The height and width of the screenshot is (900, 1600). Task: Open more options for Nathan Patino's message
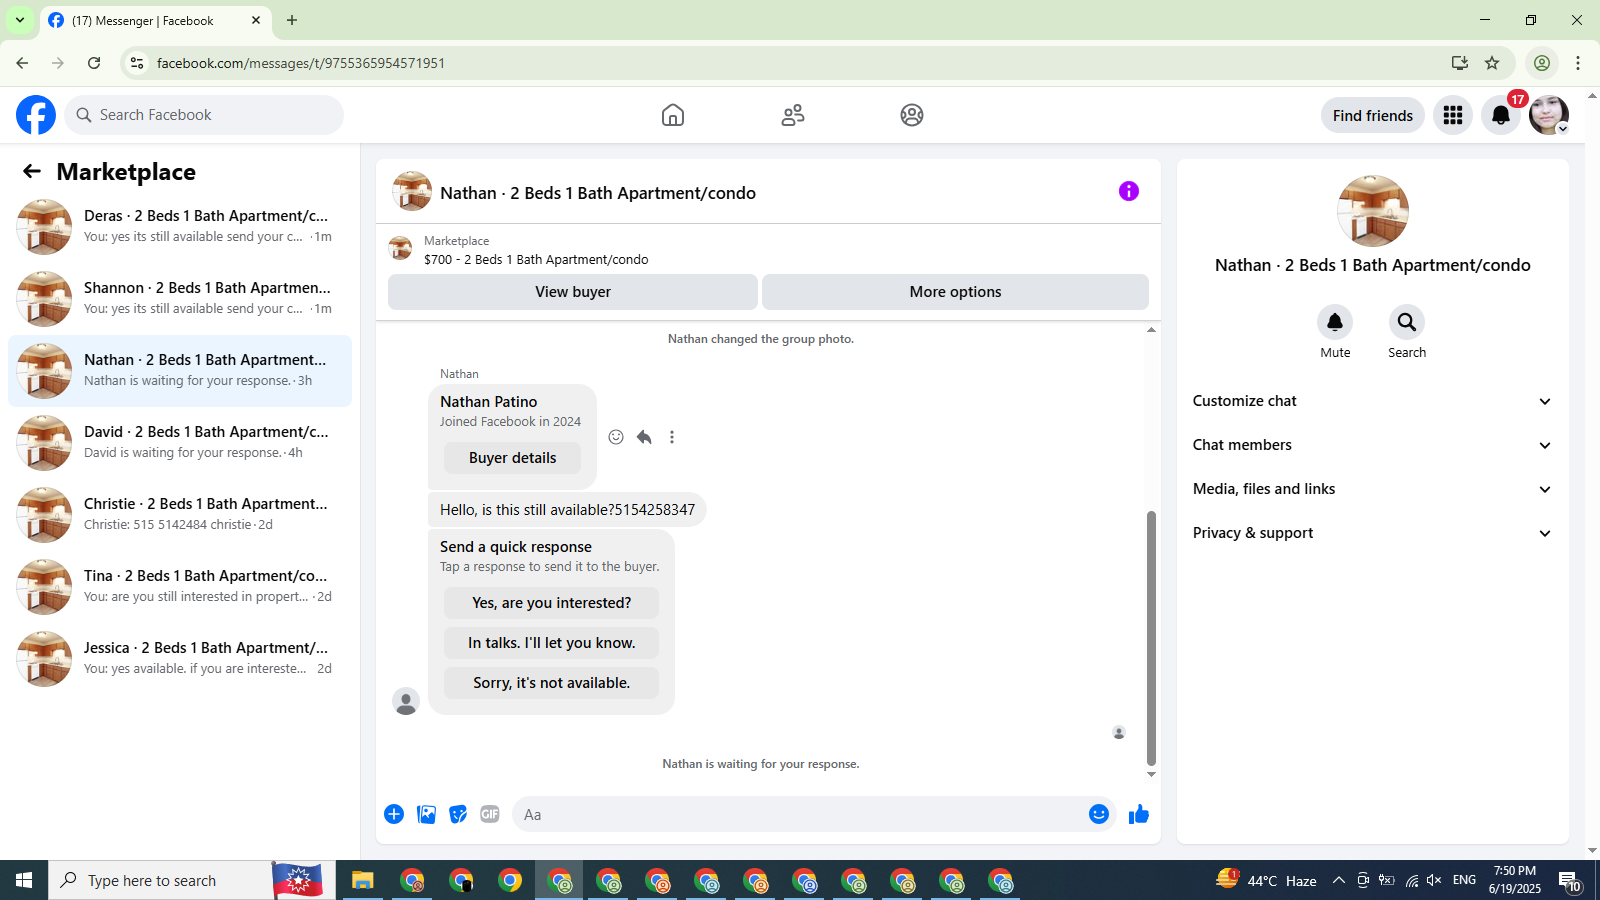672,437
